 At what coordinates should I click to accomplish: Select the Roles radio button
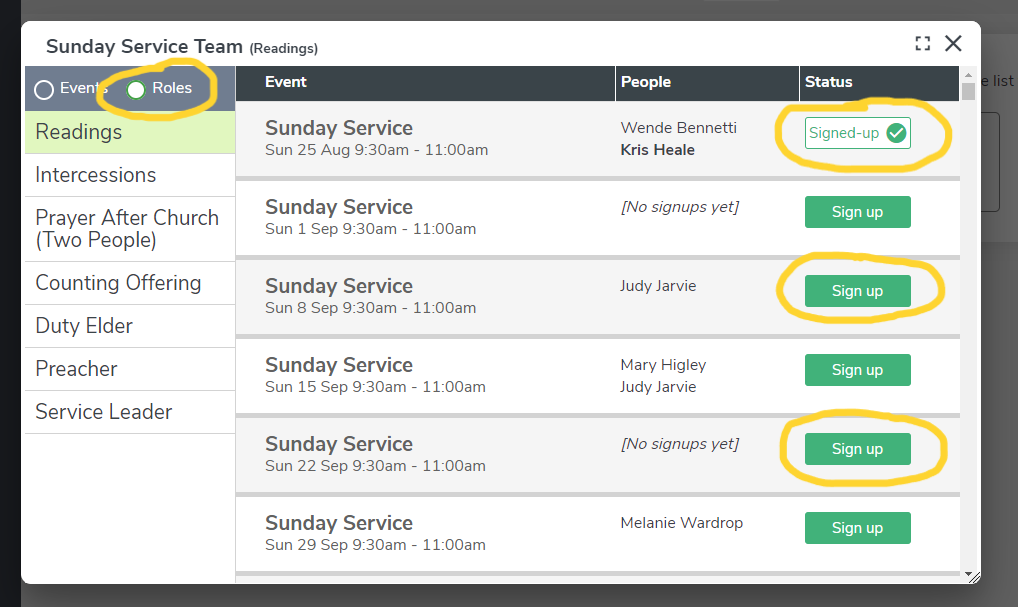click(137, 90)
